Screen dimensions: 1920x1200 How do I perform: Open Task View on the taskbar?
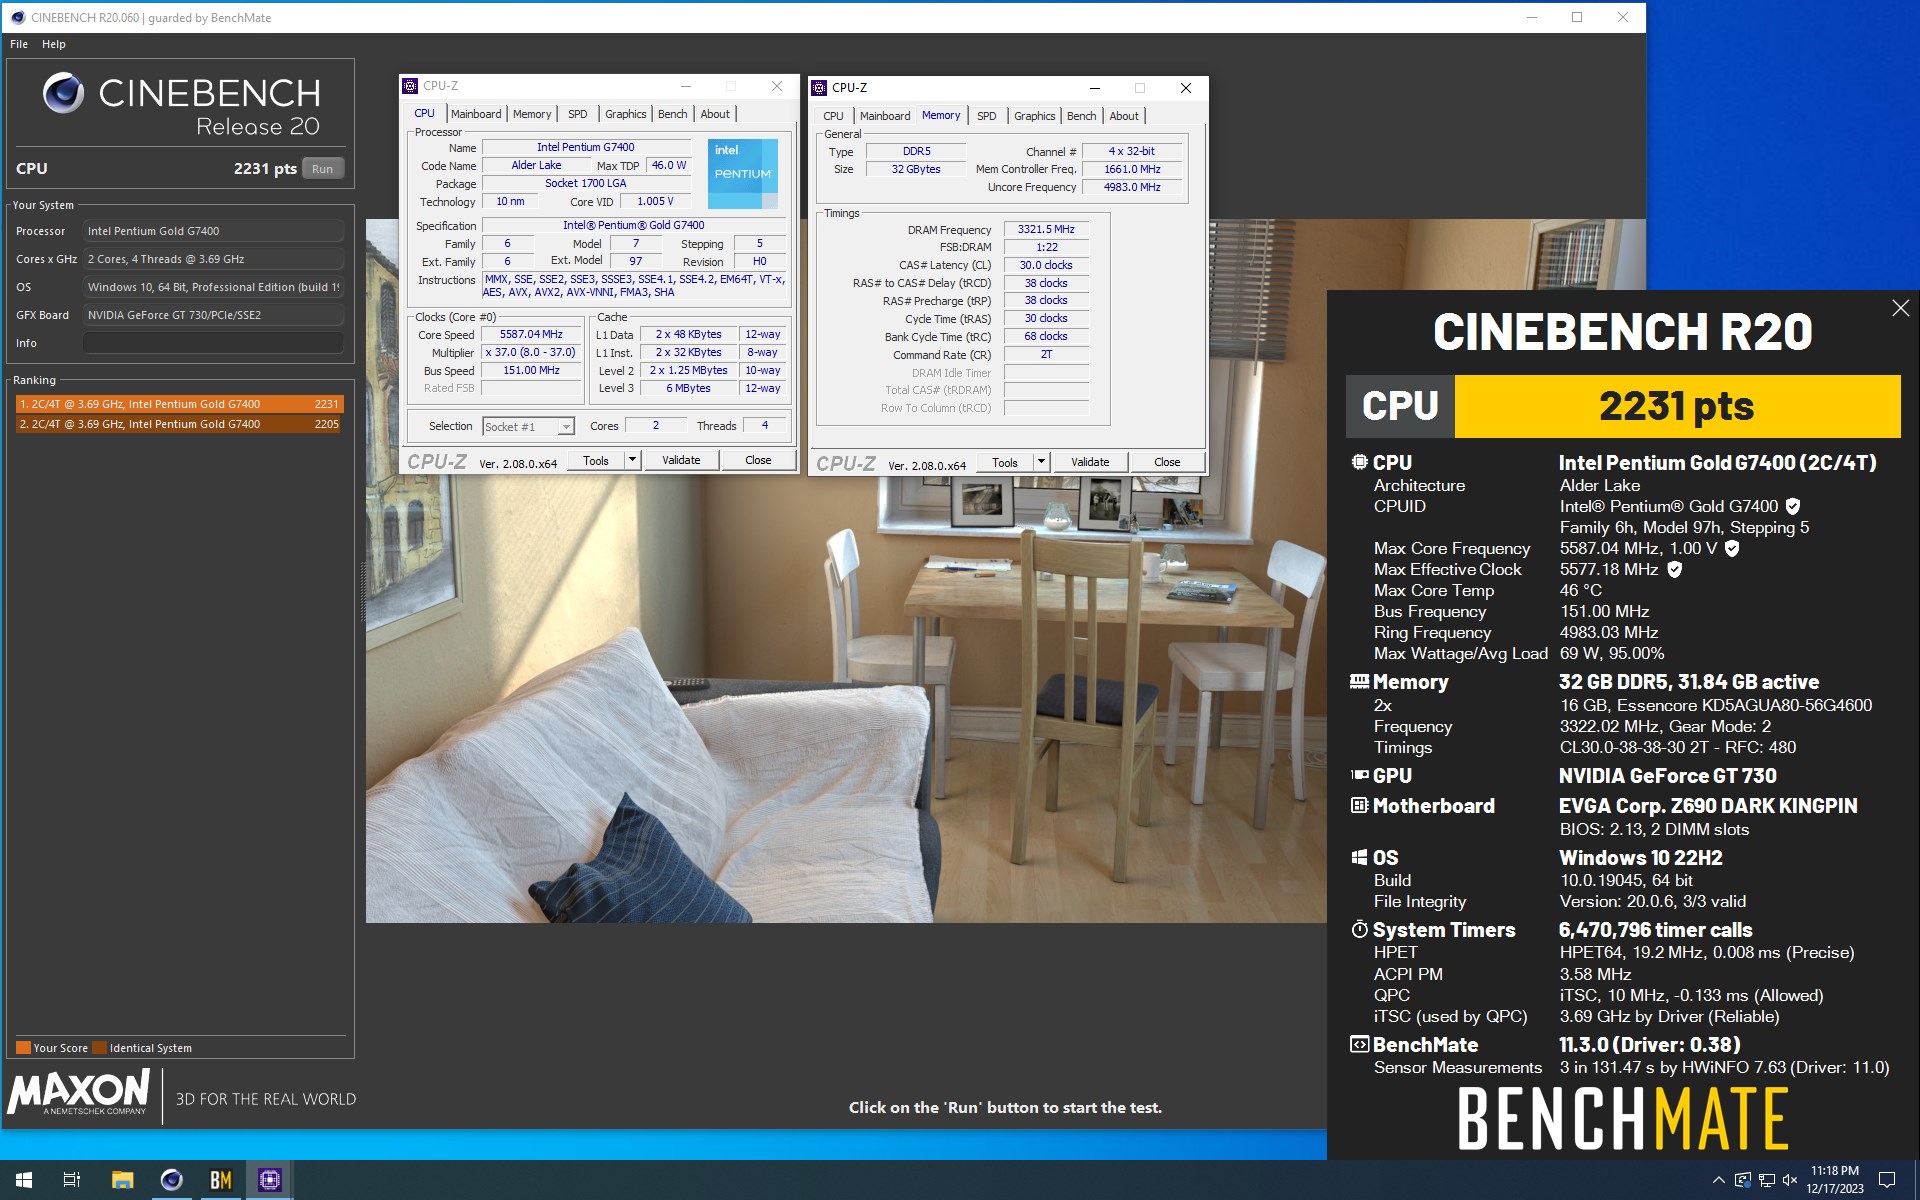72,1180
